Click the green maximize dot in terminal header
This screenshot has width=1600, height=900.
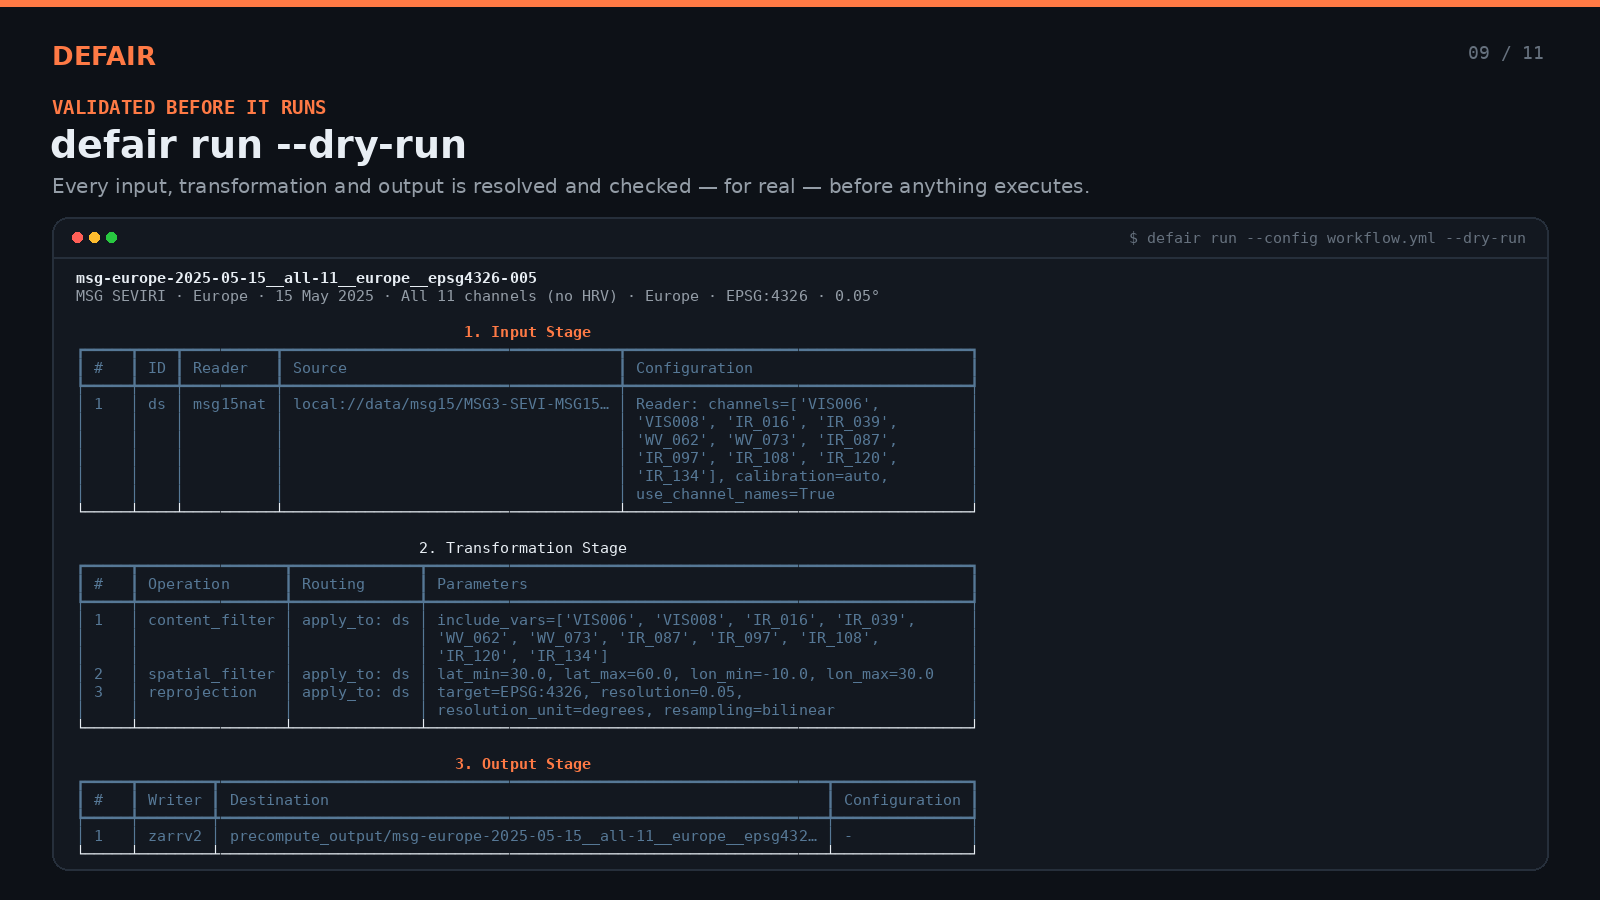111,237
